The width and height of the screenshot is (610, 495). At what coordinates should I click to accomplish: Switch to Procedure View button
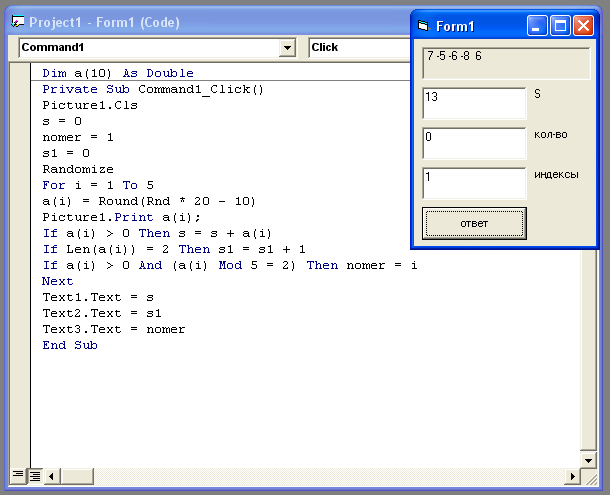(18, 475)
